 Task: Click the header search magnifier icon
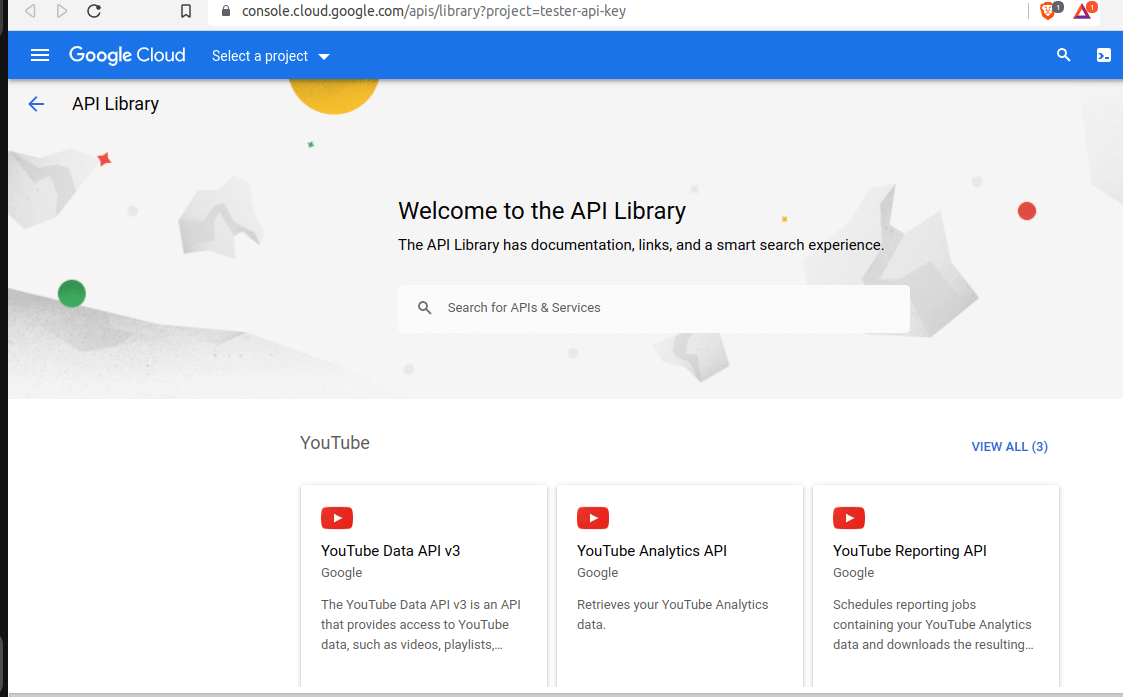point(1064,55)
